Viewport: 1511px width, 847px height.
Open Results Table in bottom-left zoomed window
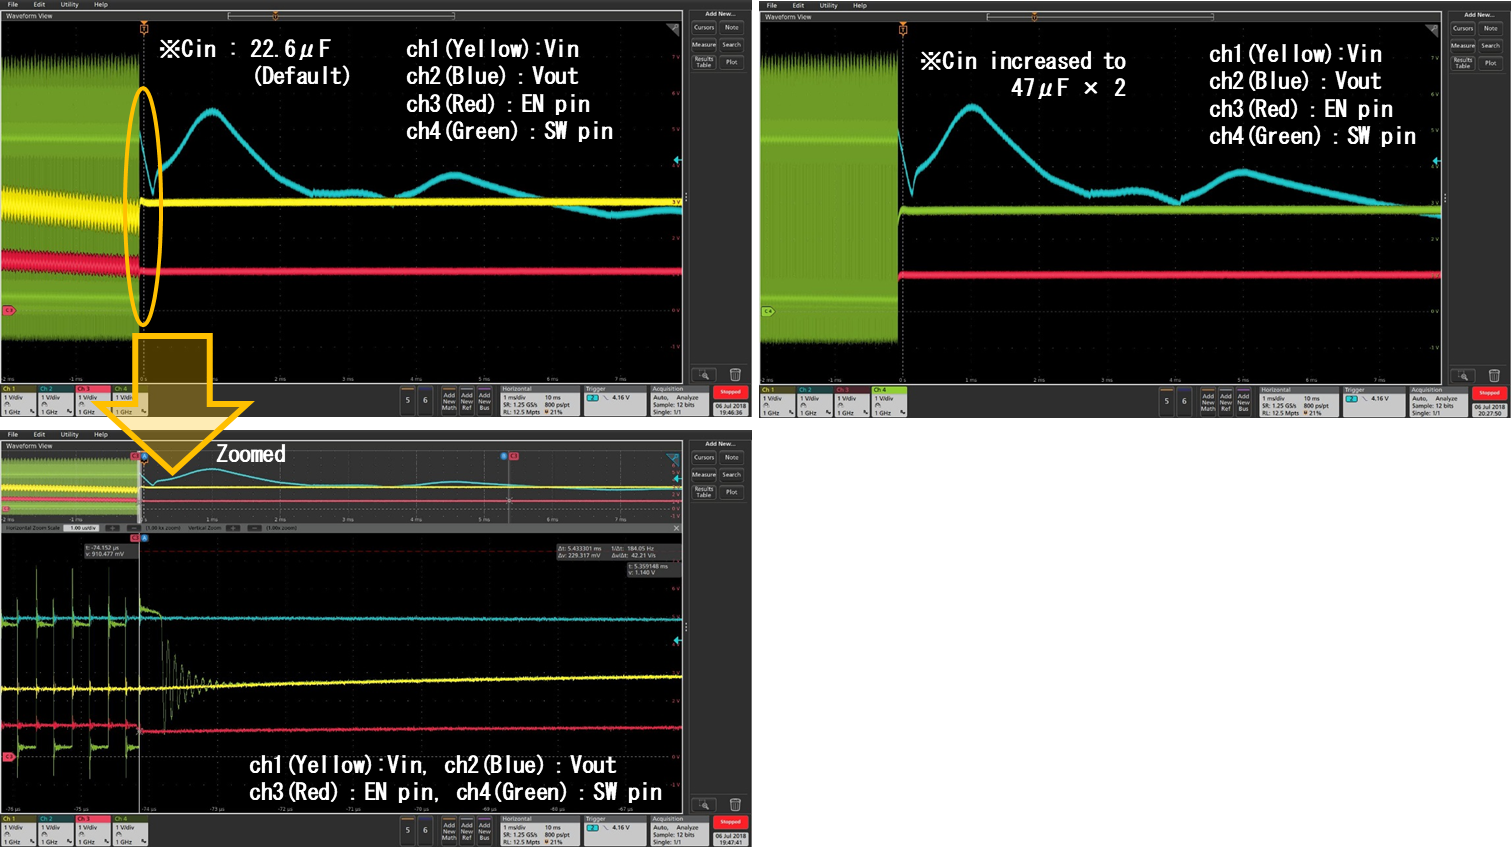coord(704,491)
